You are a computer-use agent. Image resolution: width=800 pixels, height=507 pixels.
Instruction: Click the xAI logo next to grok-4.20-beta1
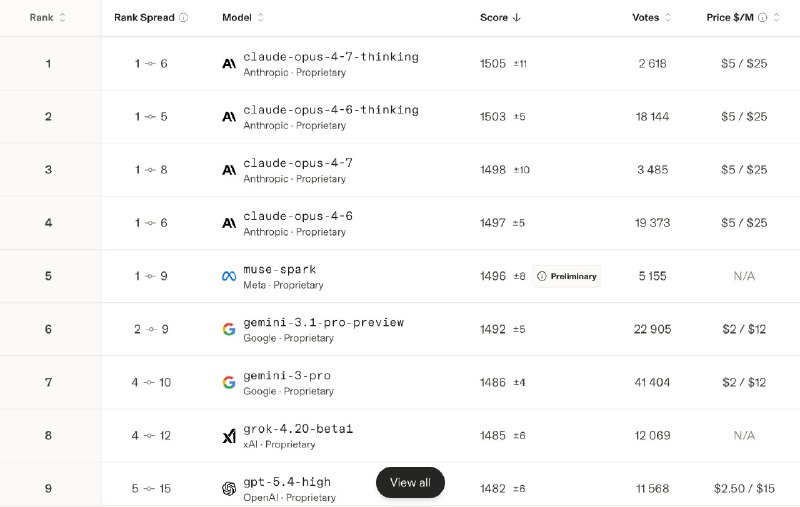(229, 436)
